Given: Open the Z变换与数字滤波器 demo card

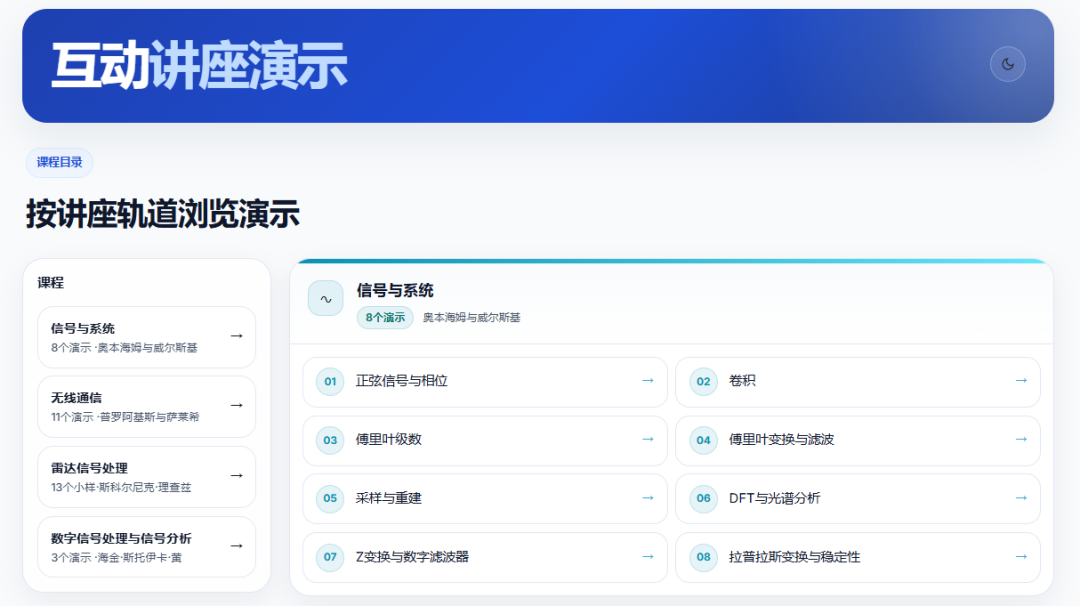Looking at the screenshot, I should (x=485, y=557).
